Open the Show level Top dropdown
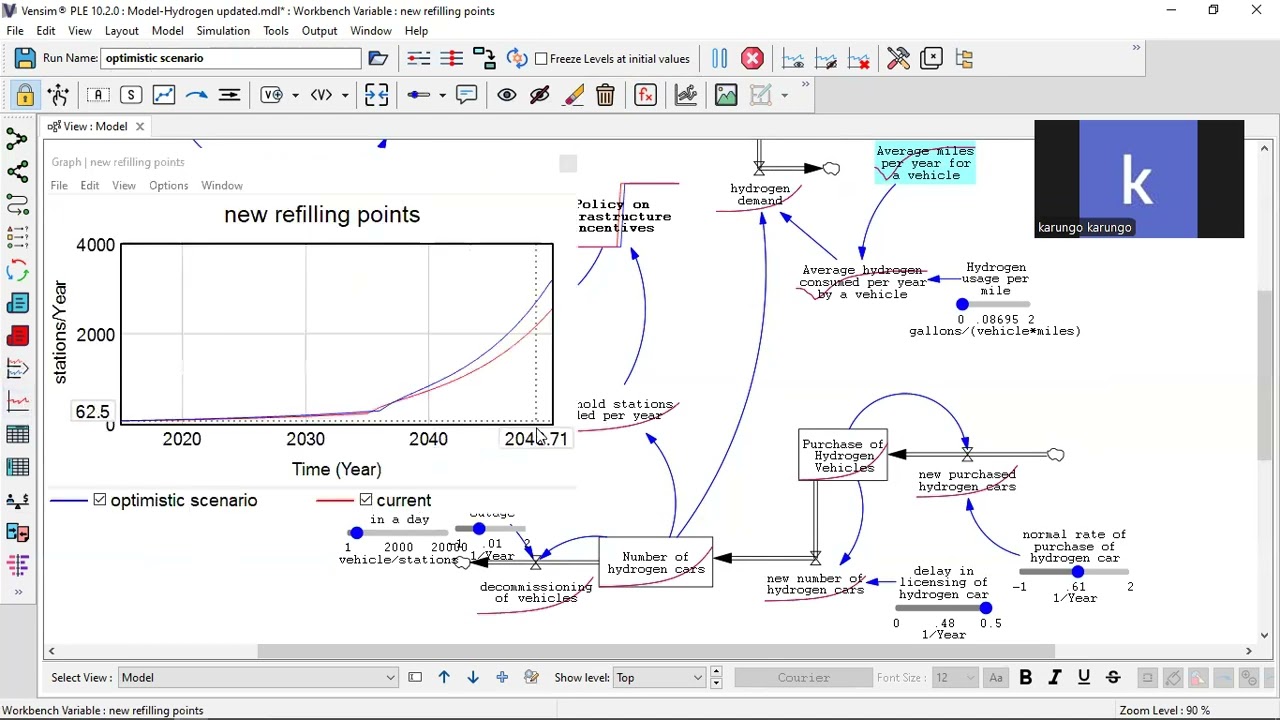This screenshot has height=720, width=1280. pyautogui.click(x=659, y=678)
